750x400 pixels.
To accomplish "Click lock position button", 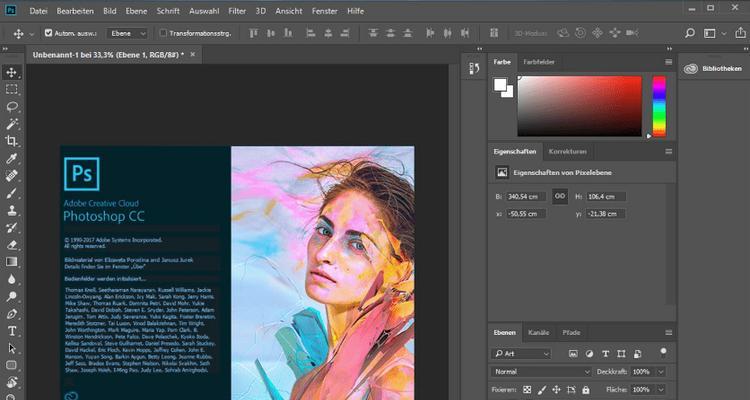I will (556, 389).
